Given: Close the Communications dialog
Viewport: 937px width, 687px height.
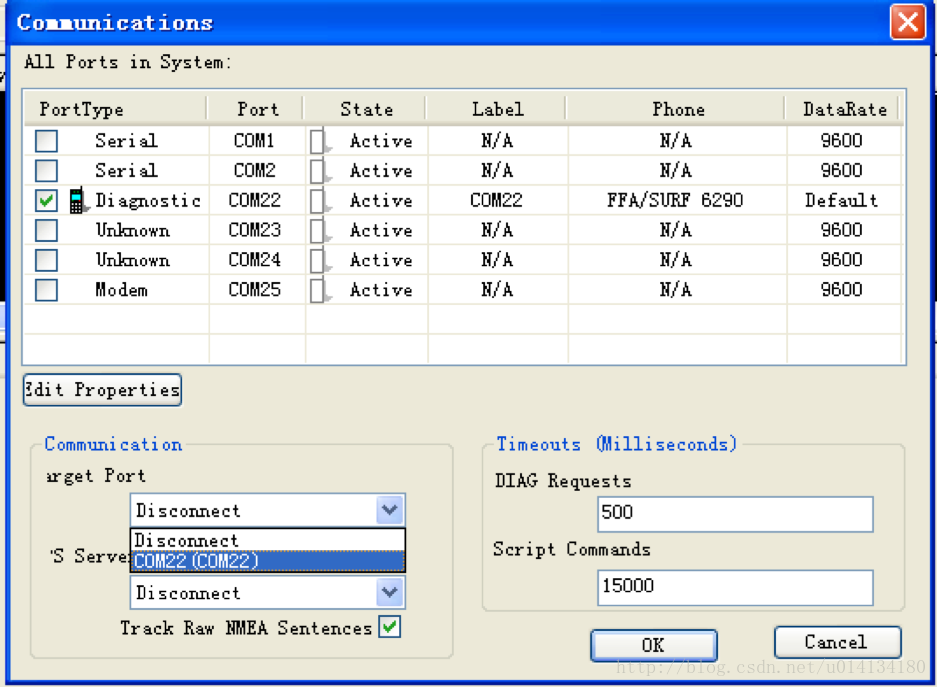Looking at the screenshot, I should (x=908, y=22).
